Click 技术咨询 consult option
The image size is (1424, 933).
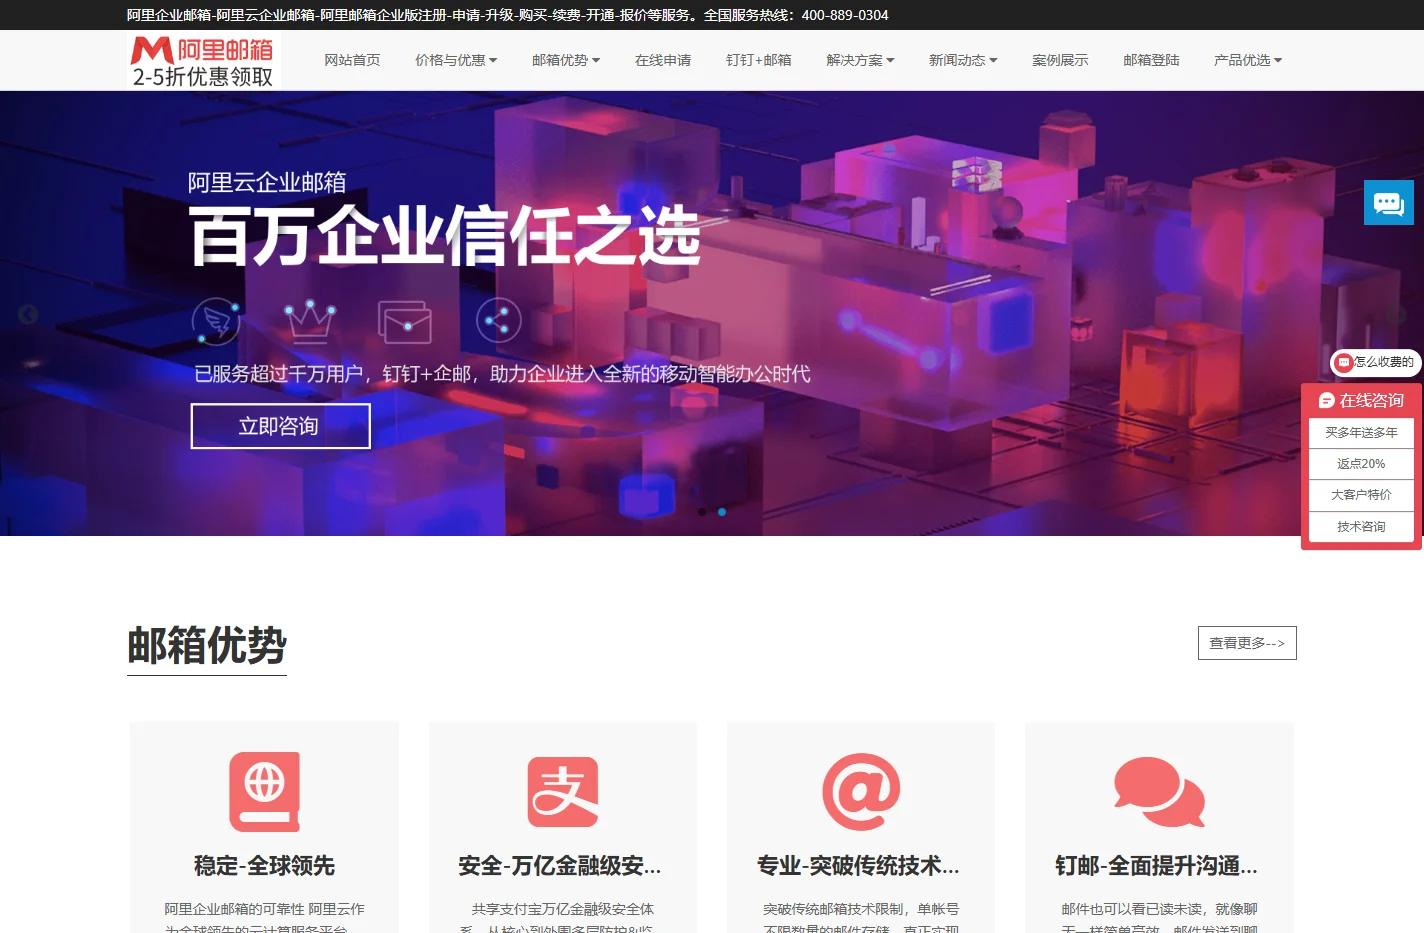tap(1361, 527)
